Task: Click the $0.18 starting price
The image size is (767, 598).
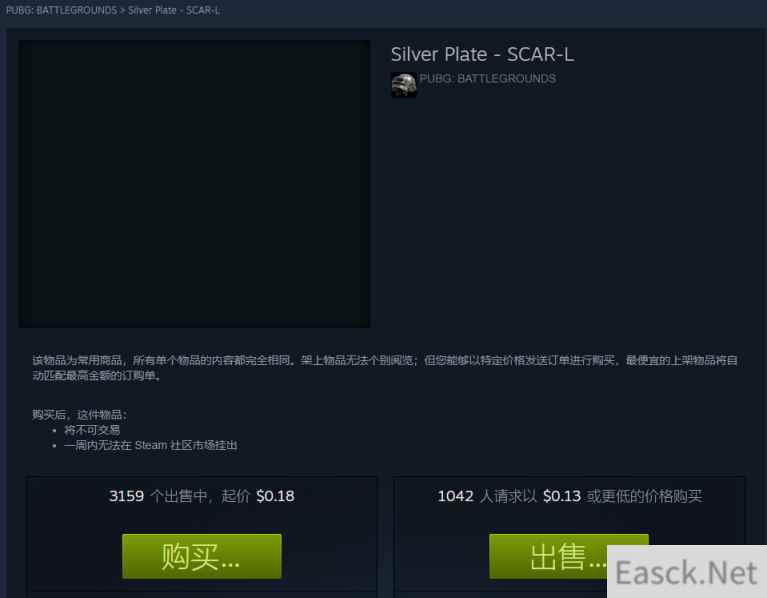Action: (275, 496)
